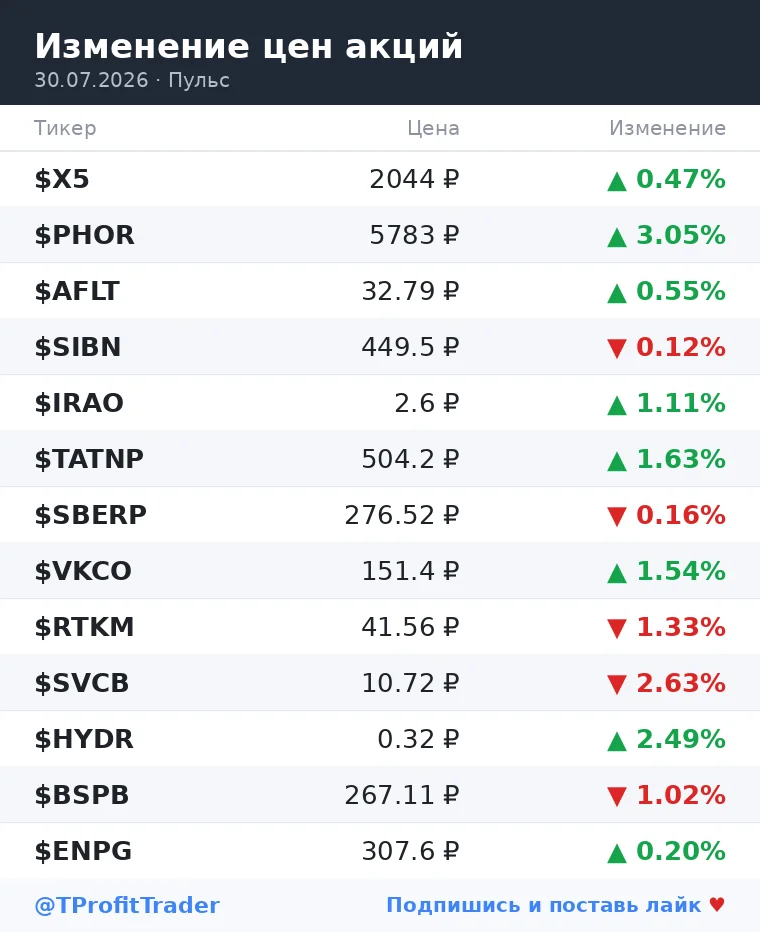
Task: Click the red down arrow in SVCB row
Action: 617,685
